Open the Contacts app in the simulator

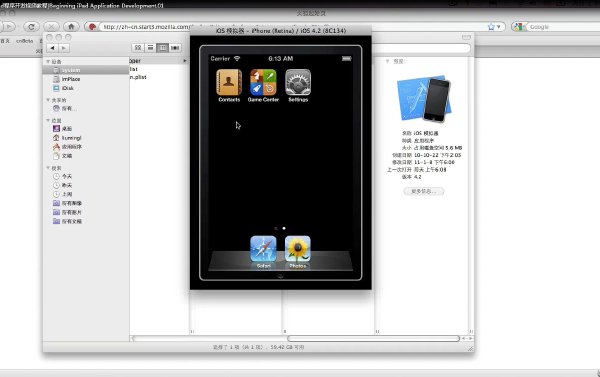tap(229, 82)
